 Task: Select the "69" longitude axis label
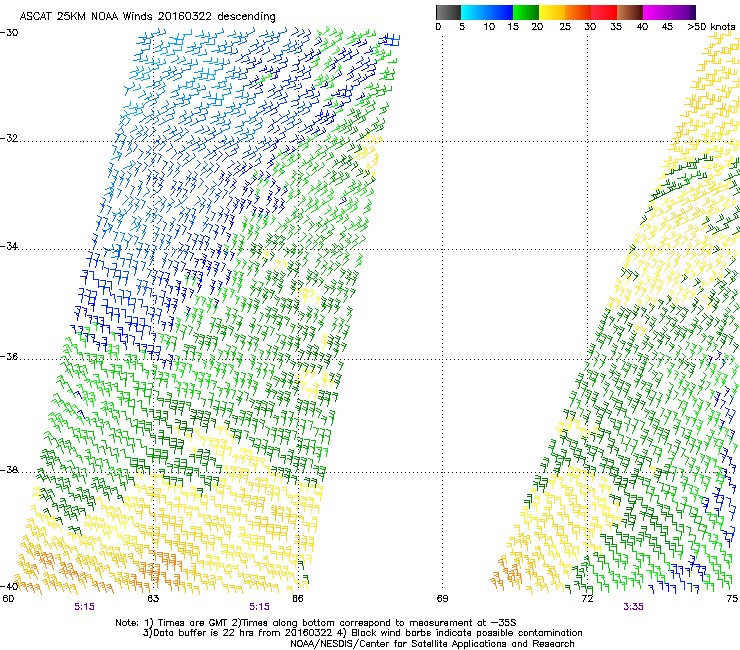coord(442,599)
